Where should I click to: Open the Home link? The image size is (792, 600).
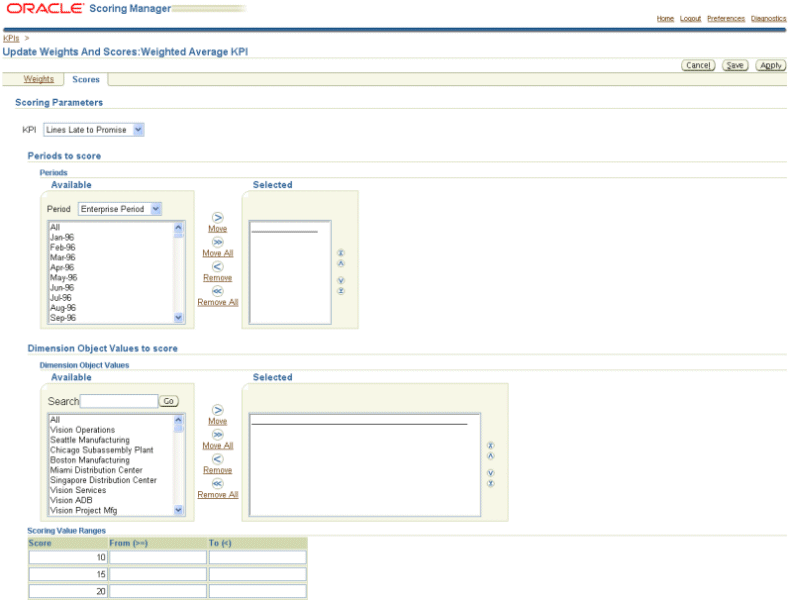pos(665,19)
